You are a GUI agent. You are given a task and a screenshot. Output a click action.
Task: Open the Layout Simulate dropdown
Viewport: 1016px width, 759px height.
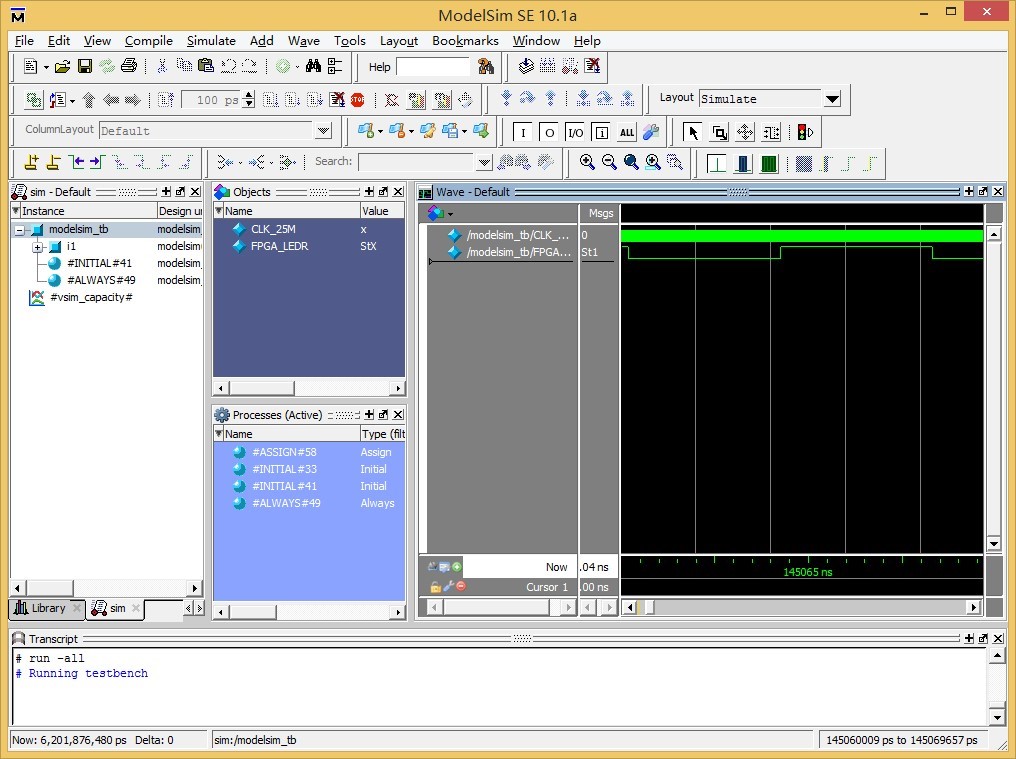[x=832, y=99]
